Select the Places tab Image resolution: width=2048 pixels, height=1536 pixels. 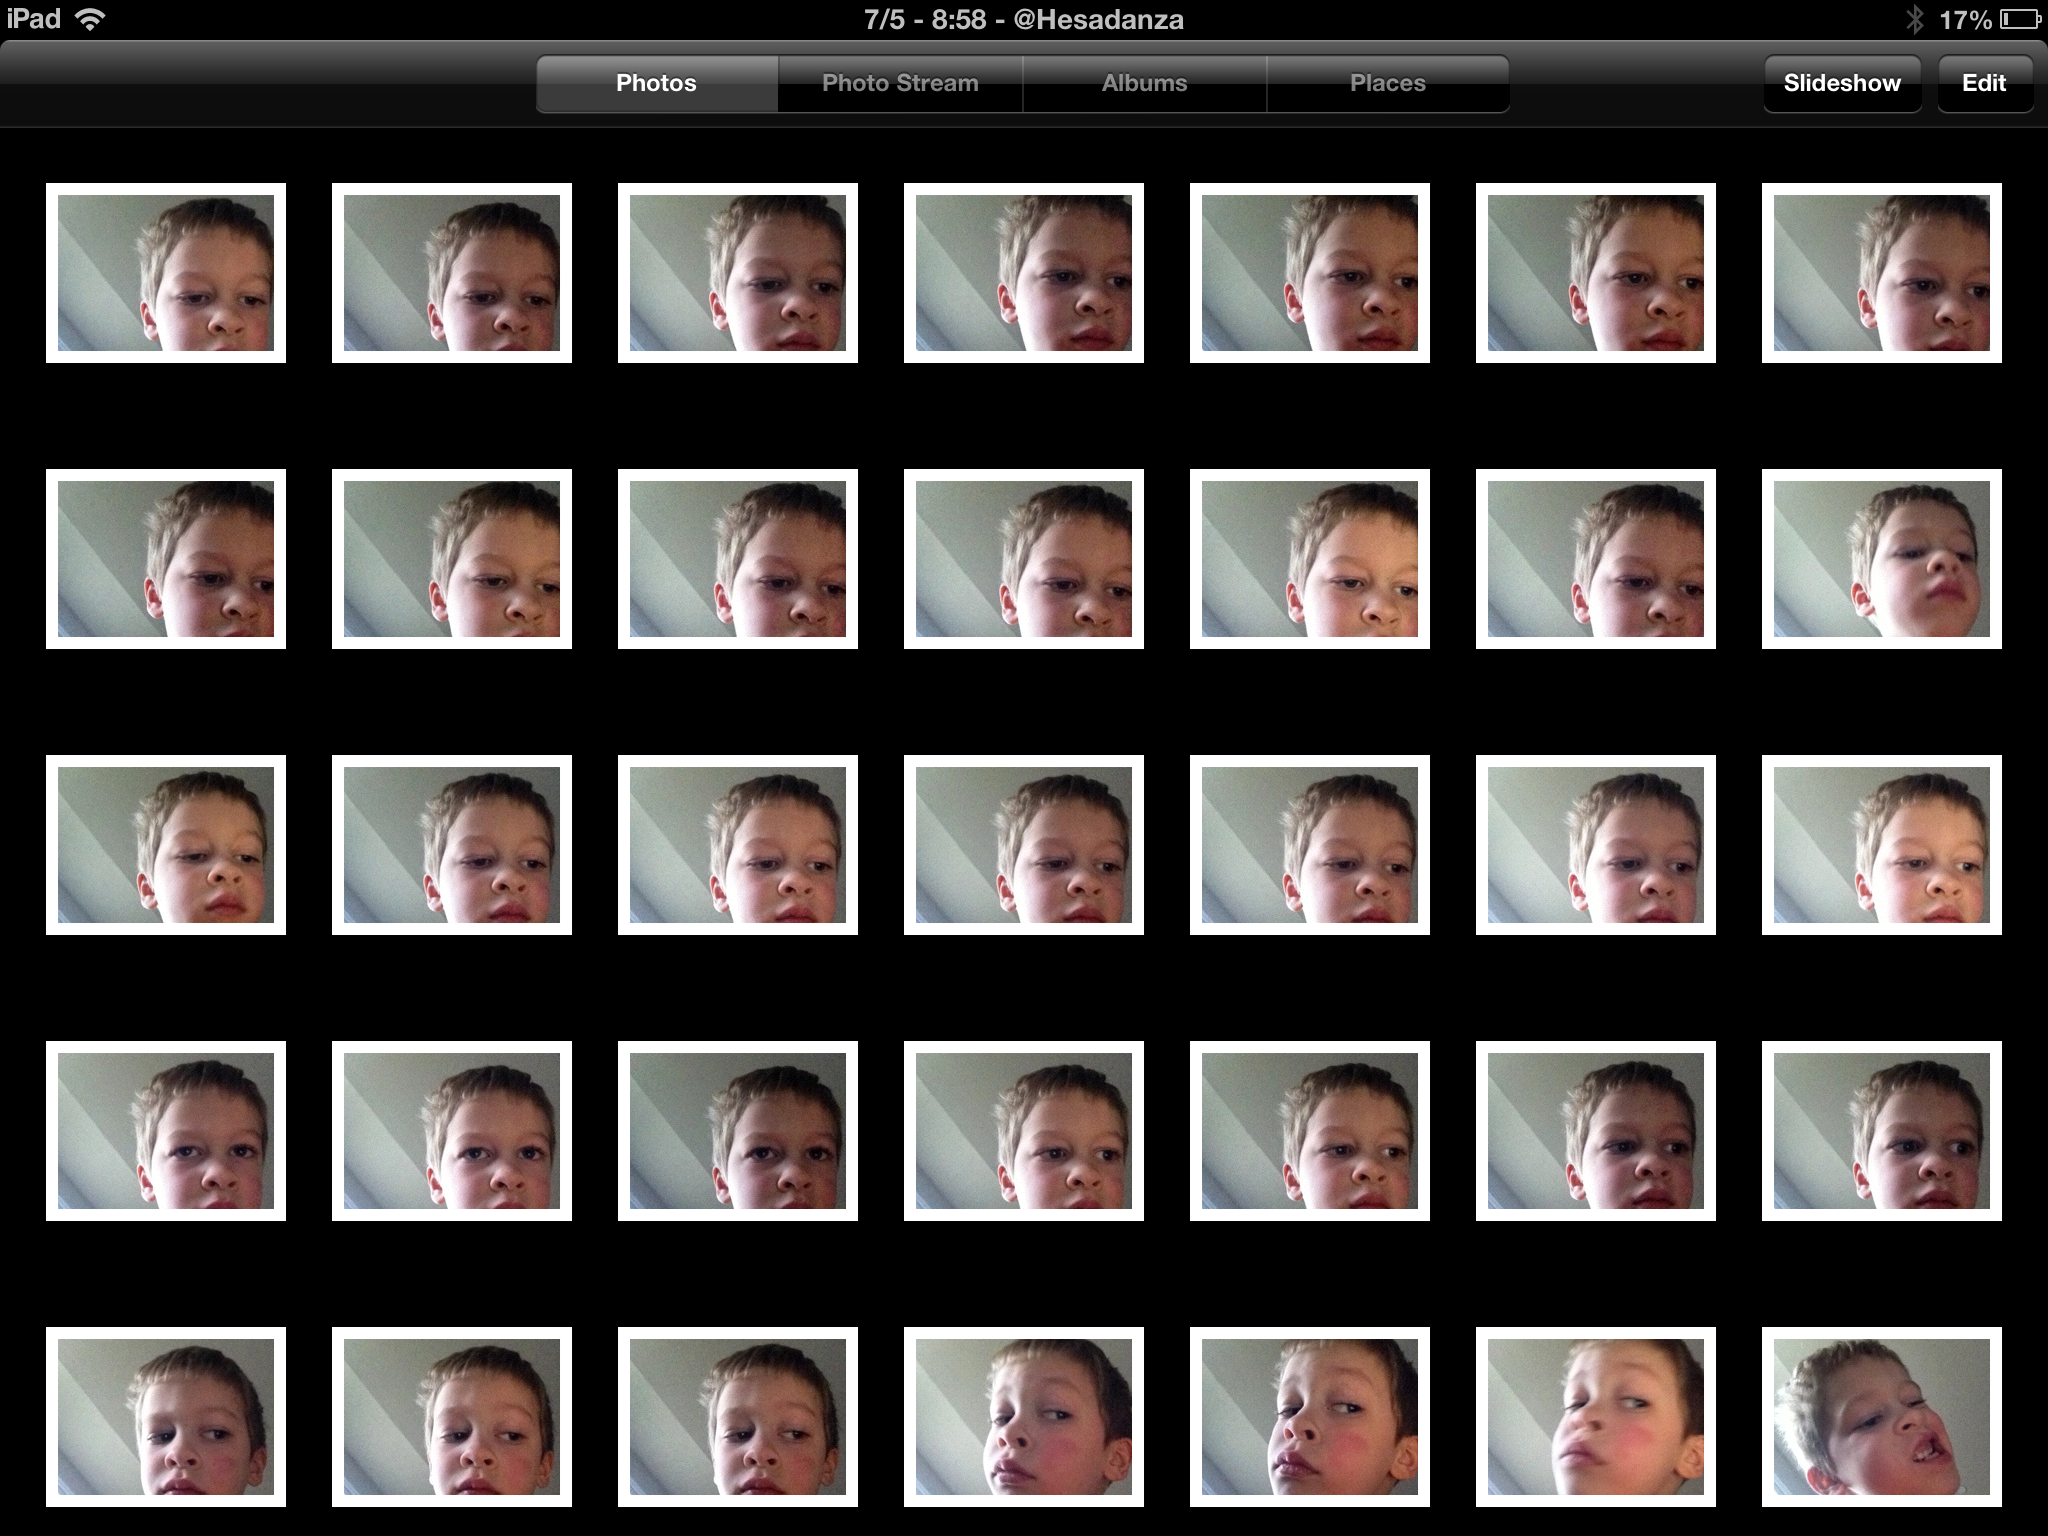click(x=1387, y=83)
